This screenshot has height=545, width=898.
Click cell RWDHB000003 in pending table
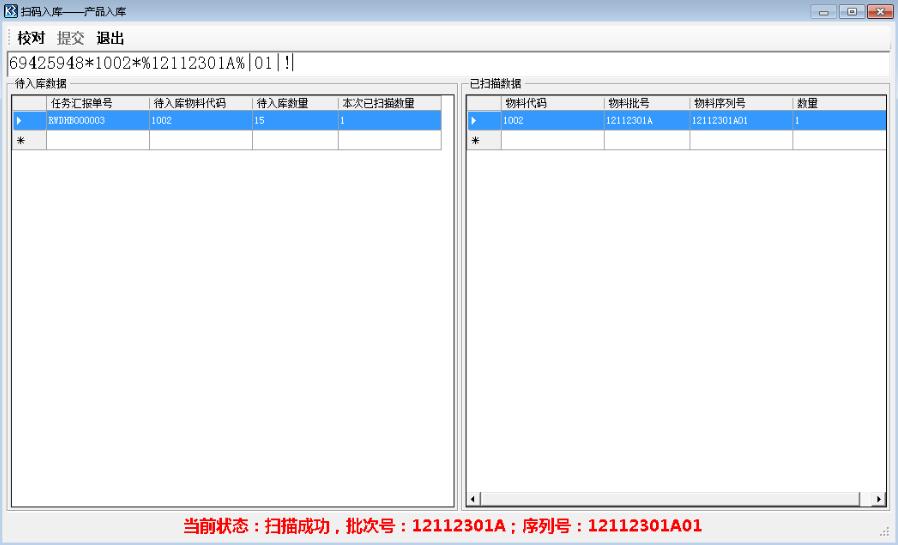pyautogui.click(x=98, y=120)
